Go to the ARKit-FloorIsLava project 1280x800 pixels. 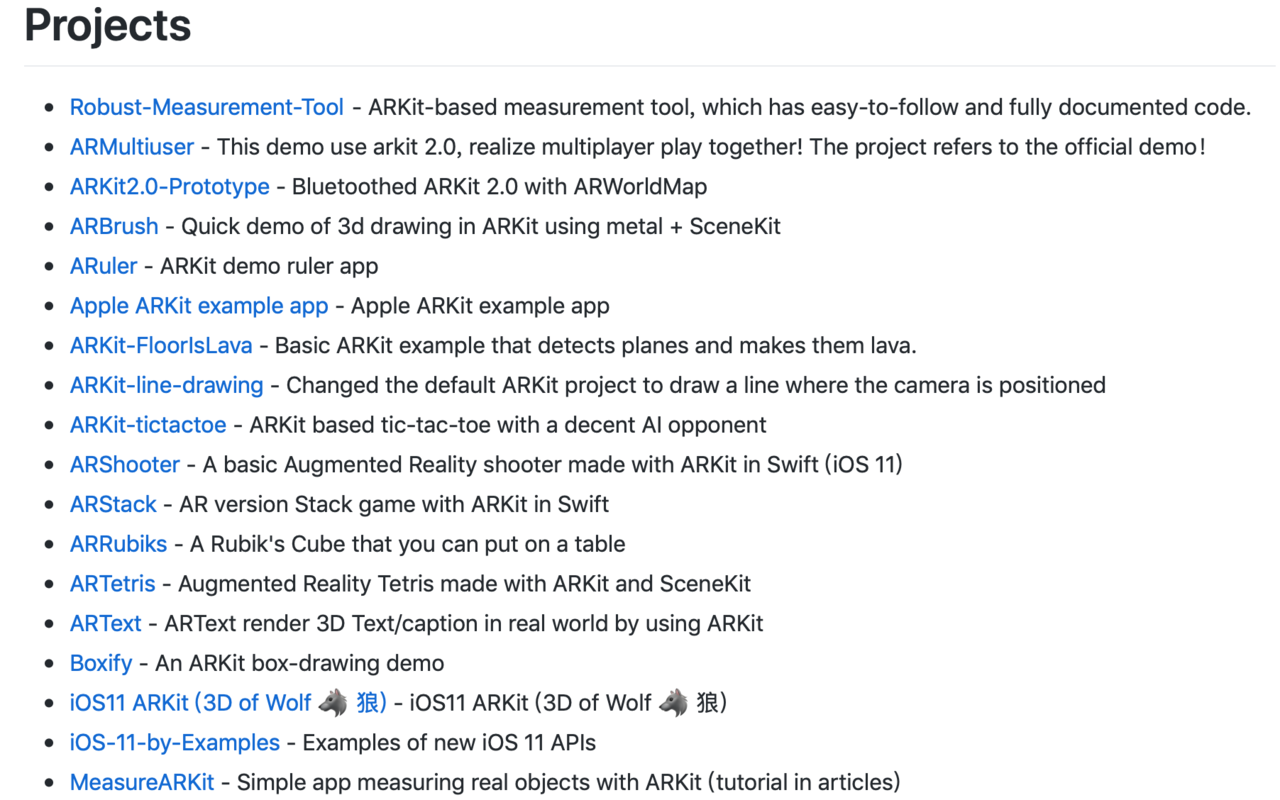[161, 346]
